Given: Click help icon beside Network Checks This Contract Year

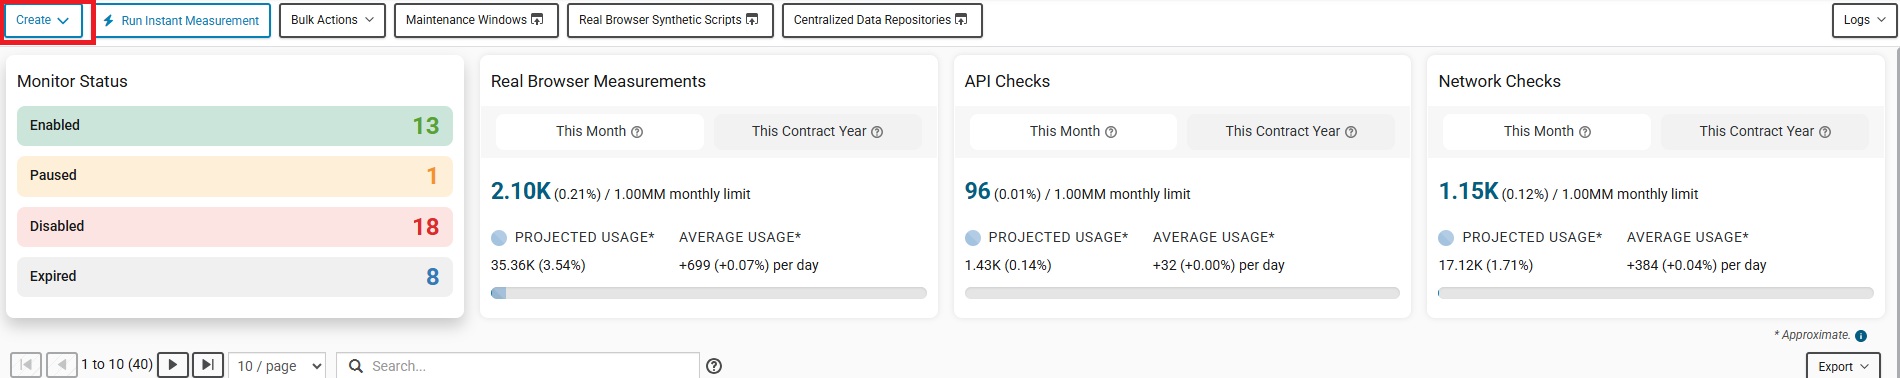Looking at the screenshot, I should (x=1825, y=132).
